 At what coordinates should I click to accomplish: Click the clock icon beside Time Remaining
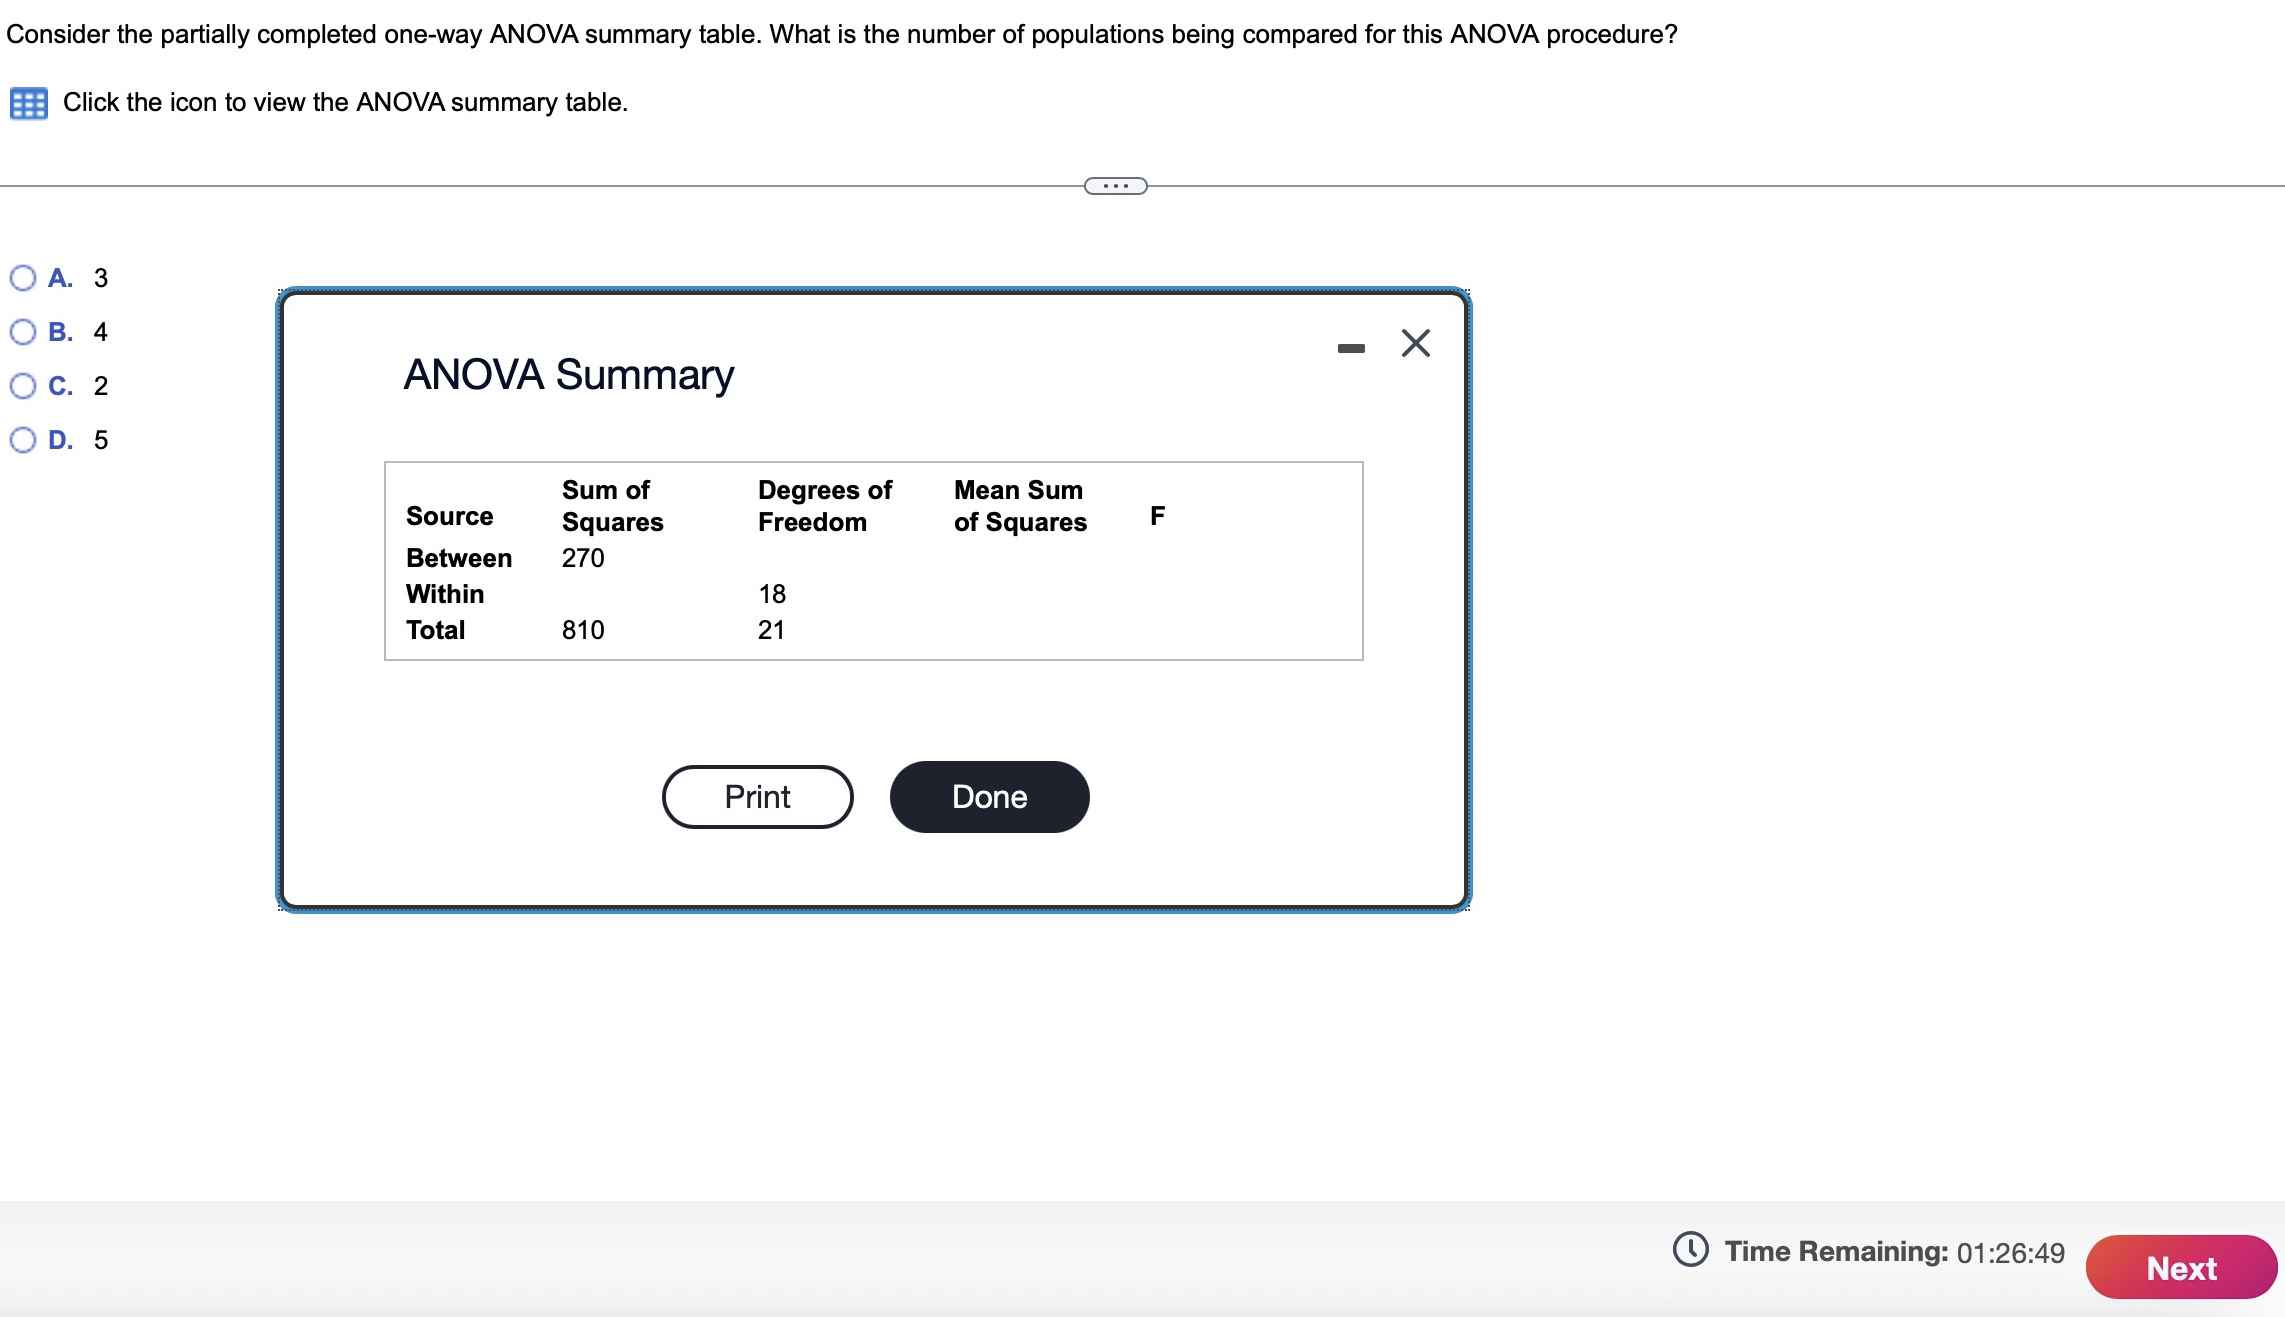[x=1690, y=1251]
